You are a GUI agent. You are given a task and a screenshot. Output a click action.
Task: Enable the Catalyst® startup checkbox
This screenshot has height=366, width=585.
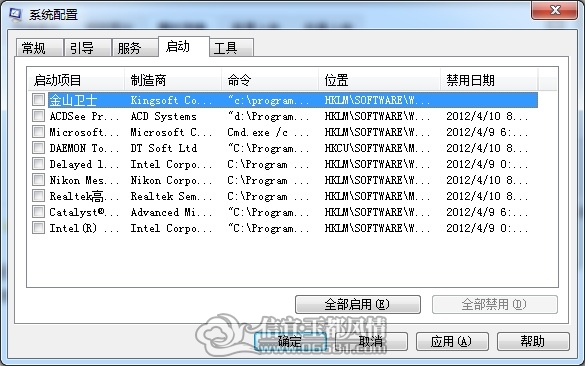click(38, 212)
